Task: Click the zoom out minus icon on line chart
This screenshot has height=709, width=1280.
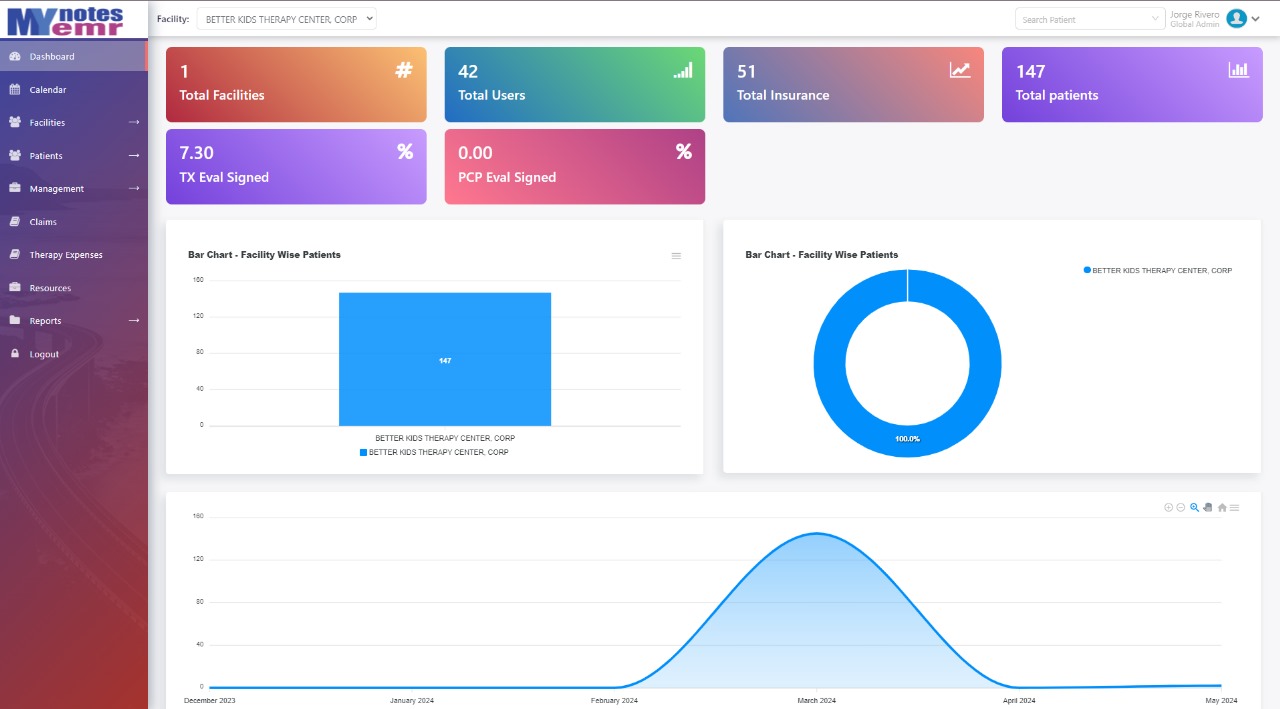Action: click(1181, 508)
